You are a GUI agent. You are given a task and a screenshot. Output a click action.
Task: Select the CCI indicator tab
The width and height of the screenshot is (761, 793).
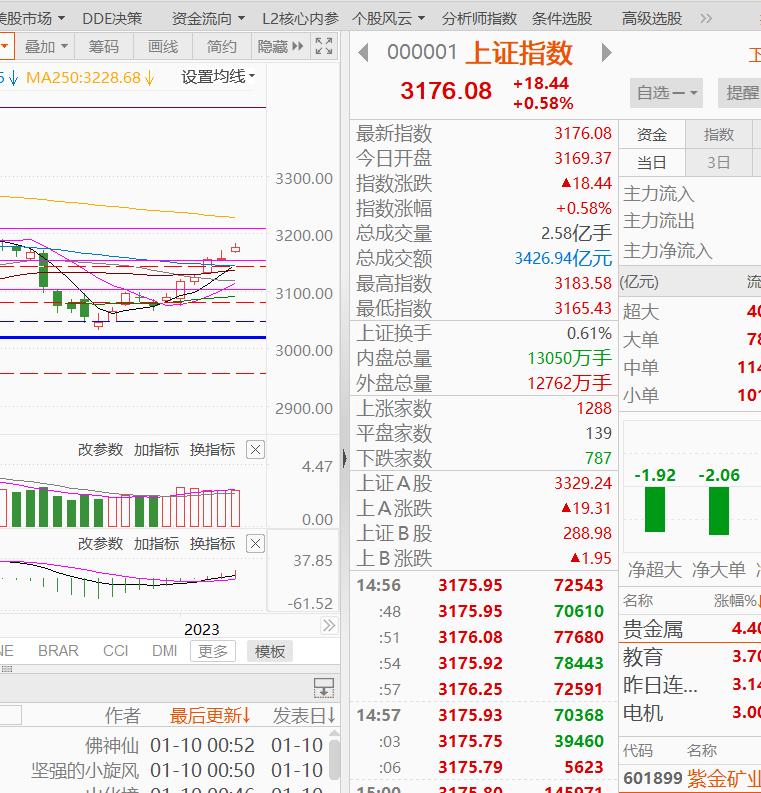(x=115, y=650)
